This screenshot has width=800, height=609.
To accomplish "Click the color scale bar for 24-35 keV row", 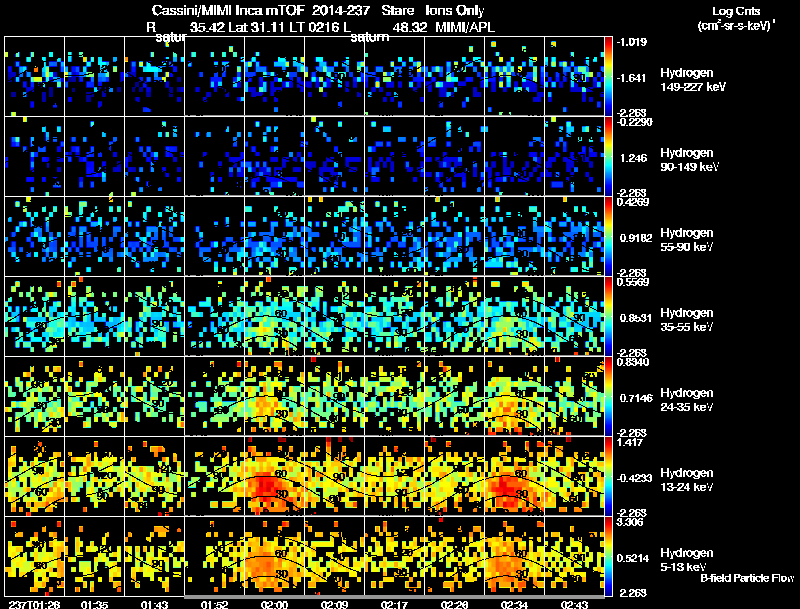I will 608,396.
